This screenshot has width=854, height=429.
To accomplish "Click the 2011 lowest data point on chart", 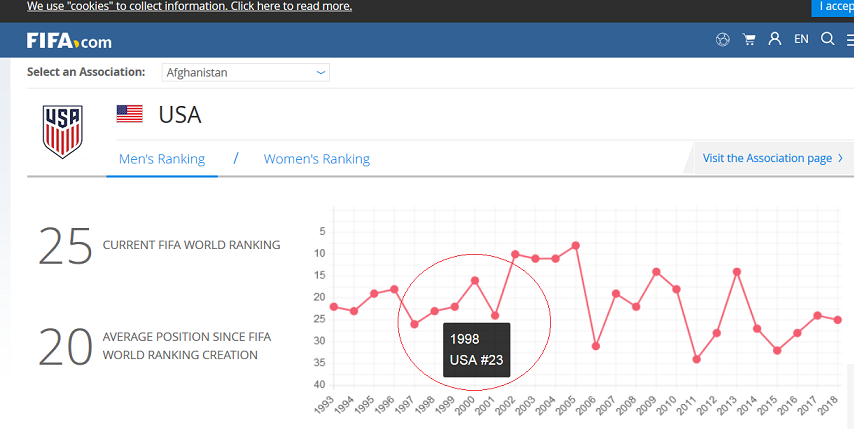I will click(697, 359).
